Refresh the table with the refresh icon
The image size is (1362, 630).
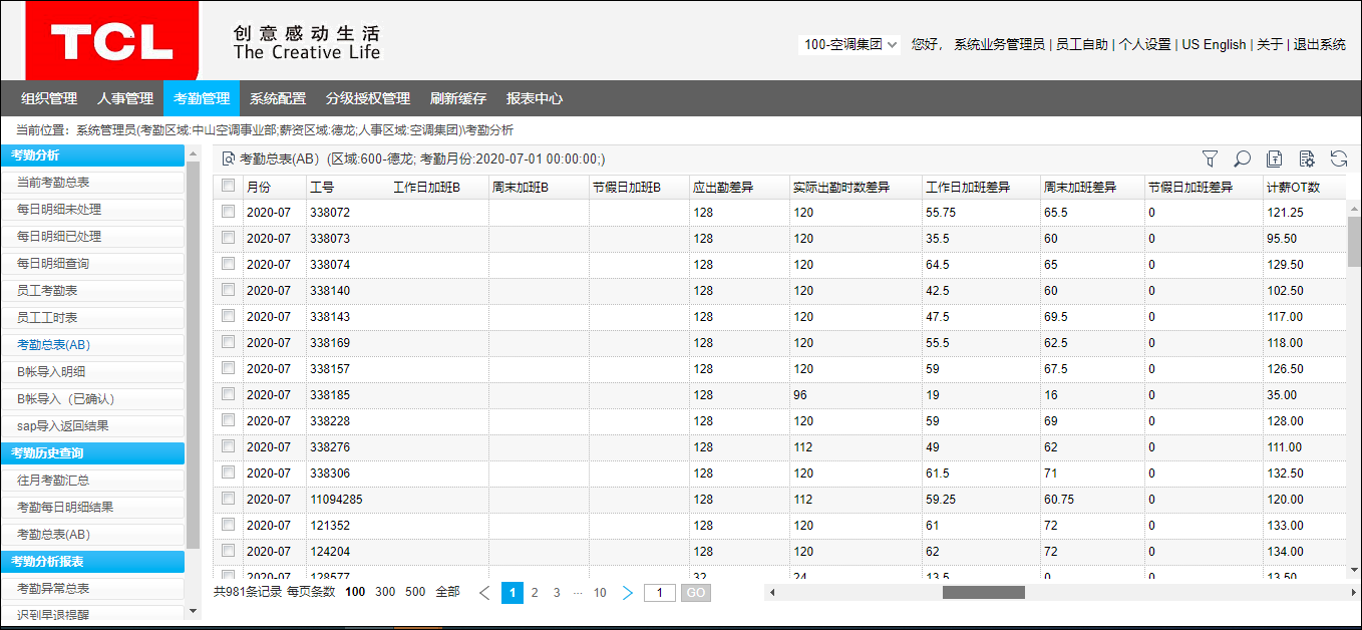tap(1339, 159)
